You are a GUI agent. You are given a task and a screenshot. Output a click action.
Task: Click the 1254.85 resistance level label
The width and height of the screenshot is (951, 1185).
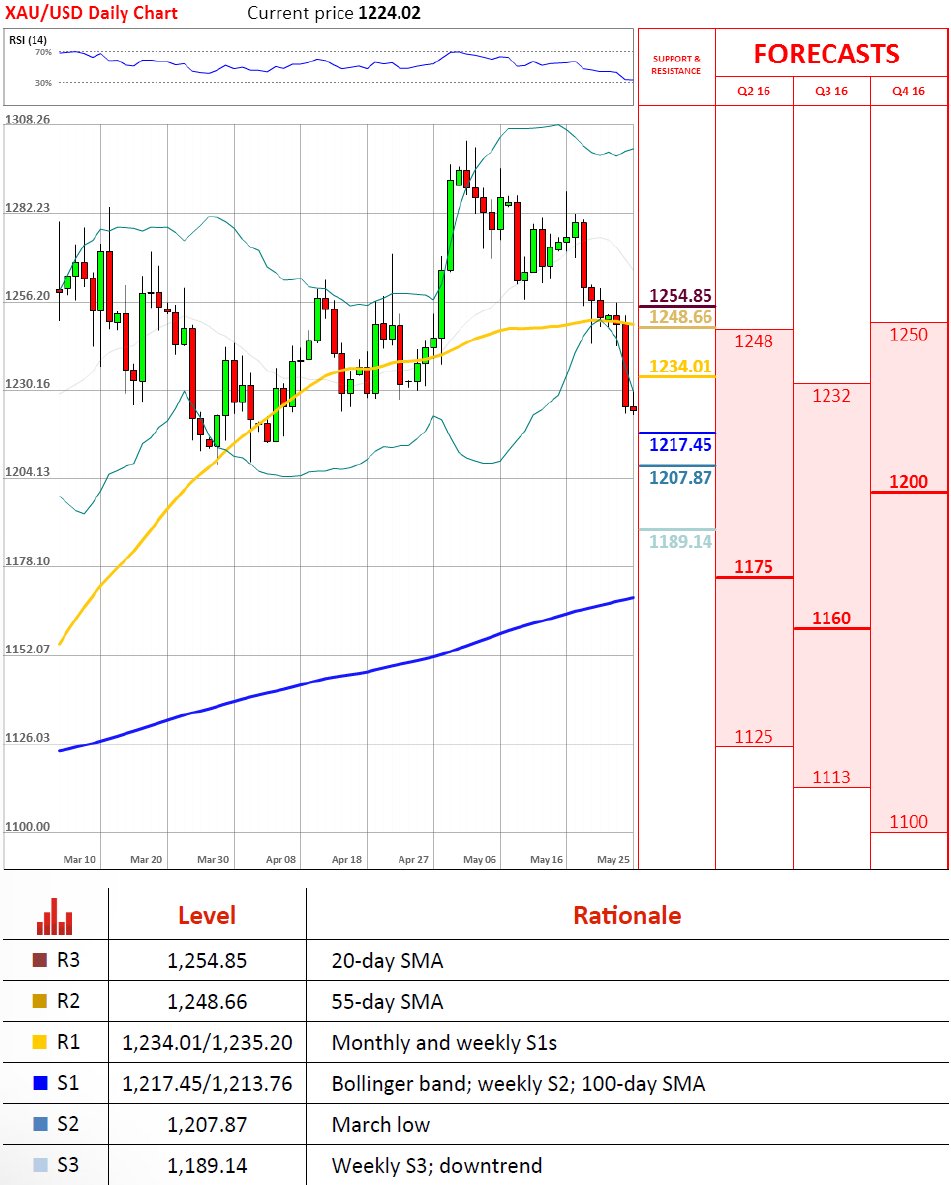680,296
